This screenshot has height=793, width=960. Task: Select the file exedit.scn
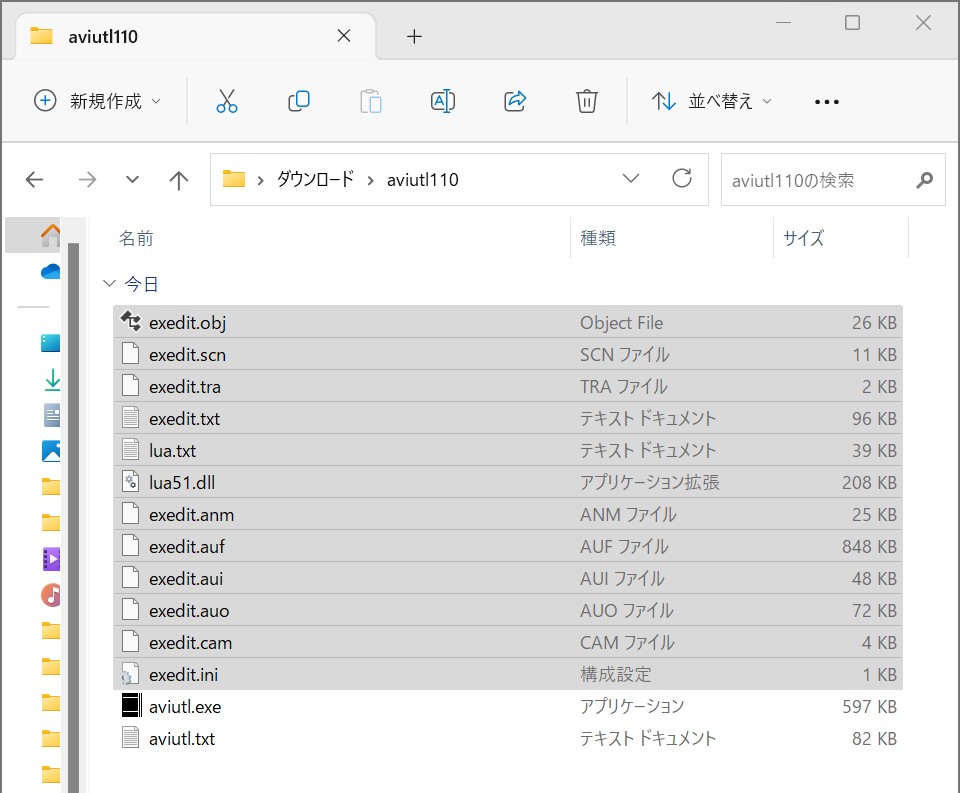[x=508, y=355]
